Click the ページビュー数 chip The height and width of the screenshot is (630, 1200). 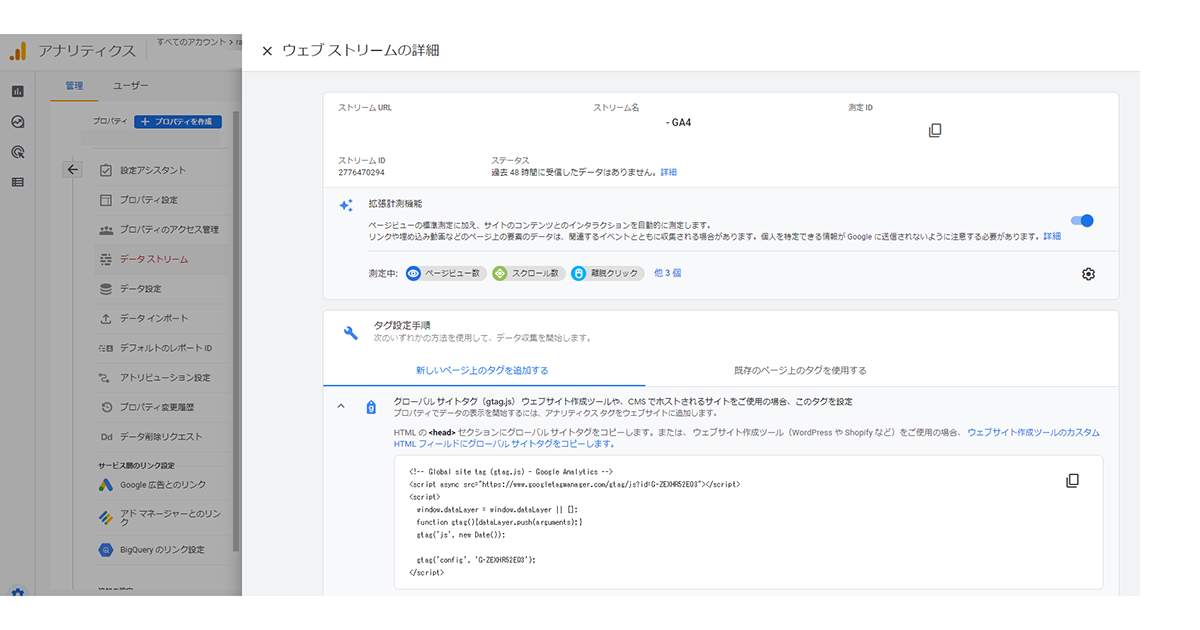pyautogui.click(x=445, y=273)
